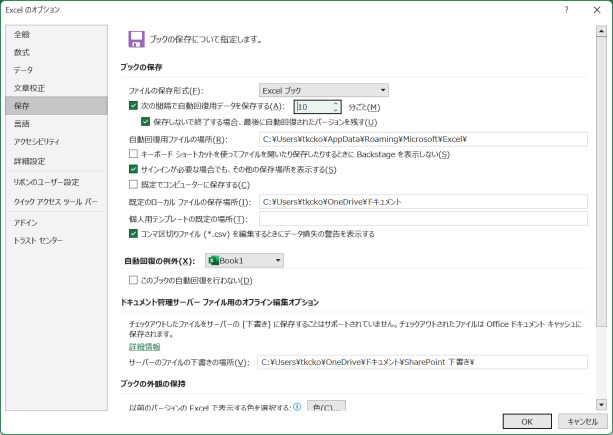Open クイック アクセス ツール バー category
The image size is (613, 435).
(x=56, y=201)
